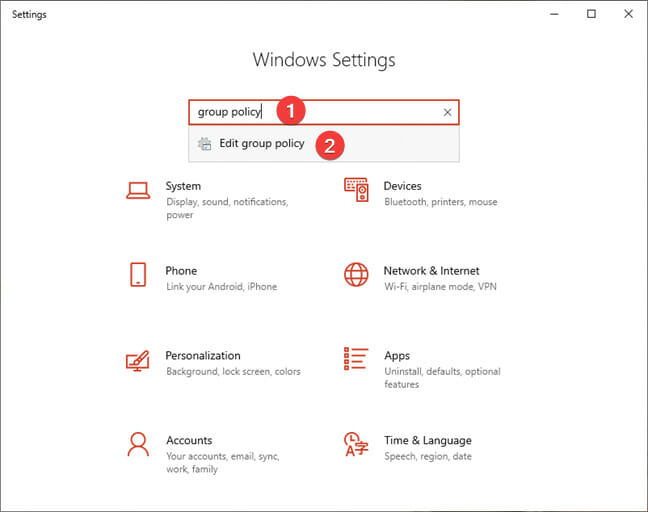Click 'Speech, region, date' description
Viewport: 648px width, 512px height.
[x=428, y=456]
